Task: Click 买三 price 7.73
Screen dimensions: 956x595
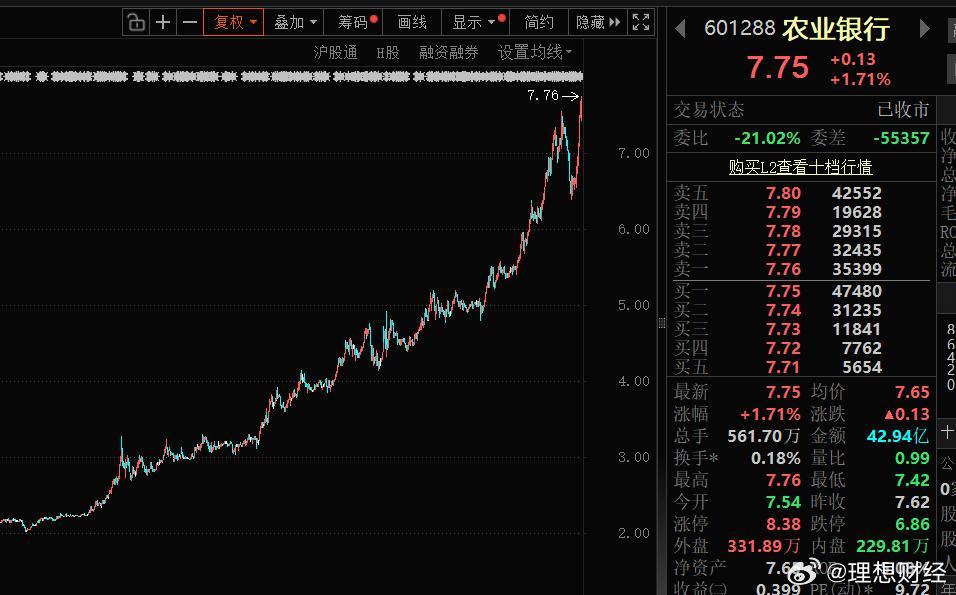Action: (x=783, y=329)
